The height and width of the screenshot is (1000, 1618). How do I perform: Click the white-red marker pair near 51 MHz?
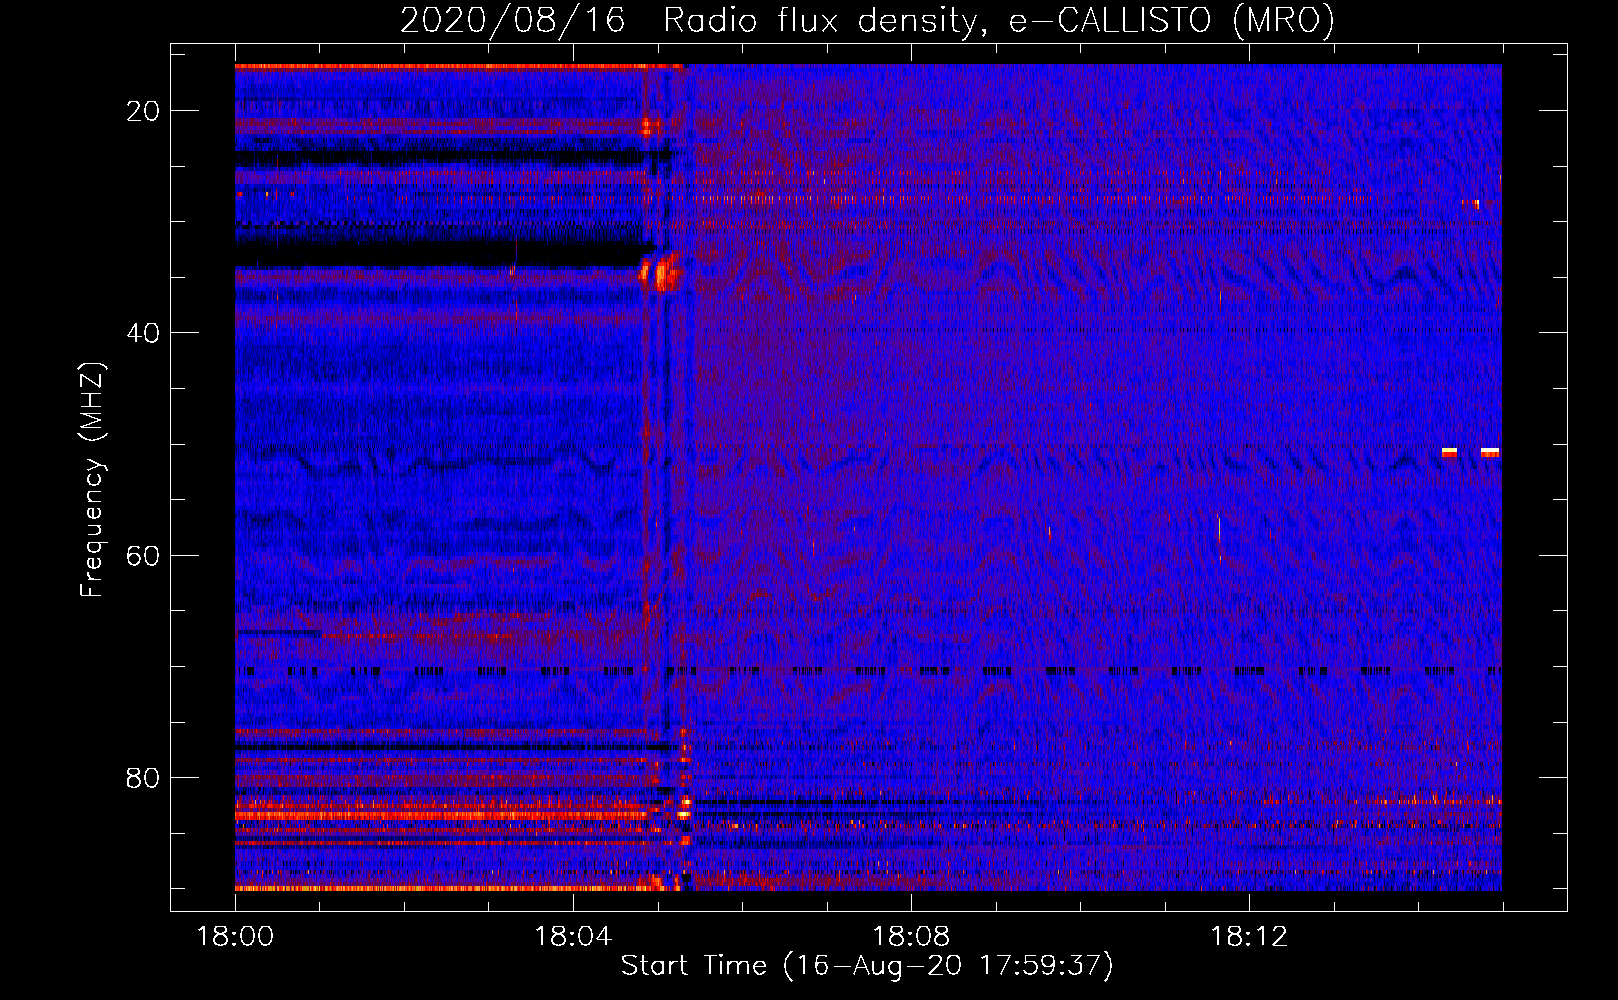[1471, 453]
